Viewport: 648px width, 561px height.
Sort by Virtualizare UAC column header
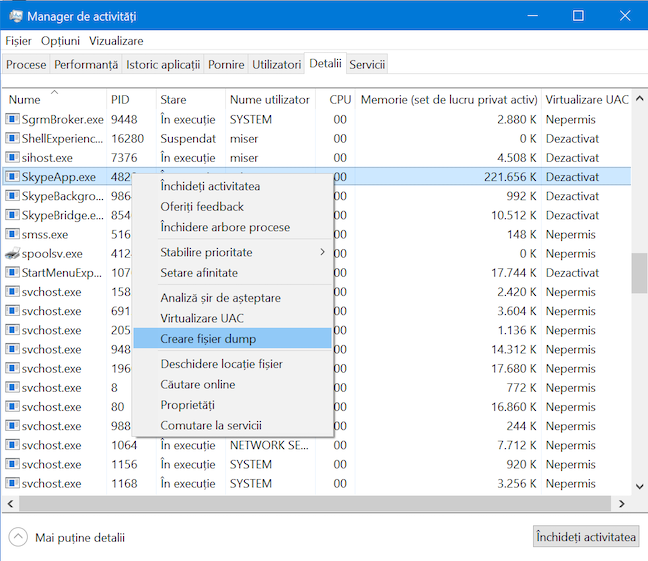pos(586,99)
